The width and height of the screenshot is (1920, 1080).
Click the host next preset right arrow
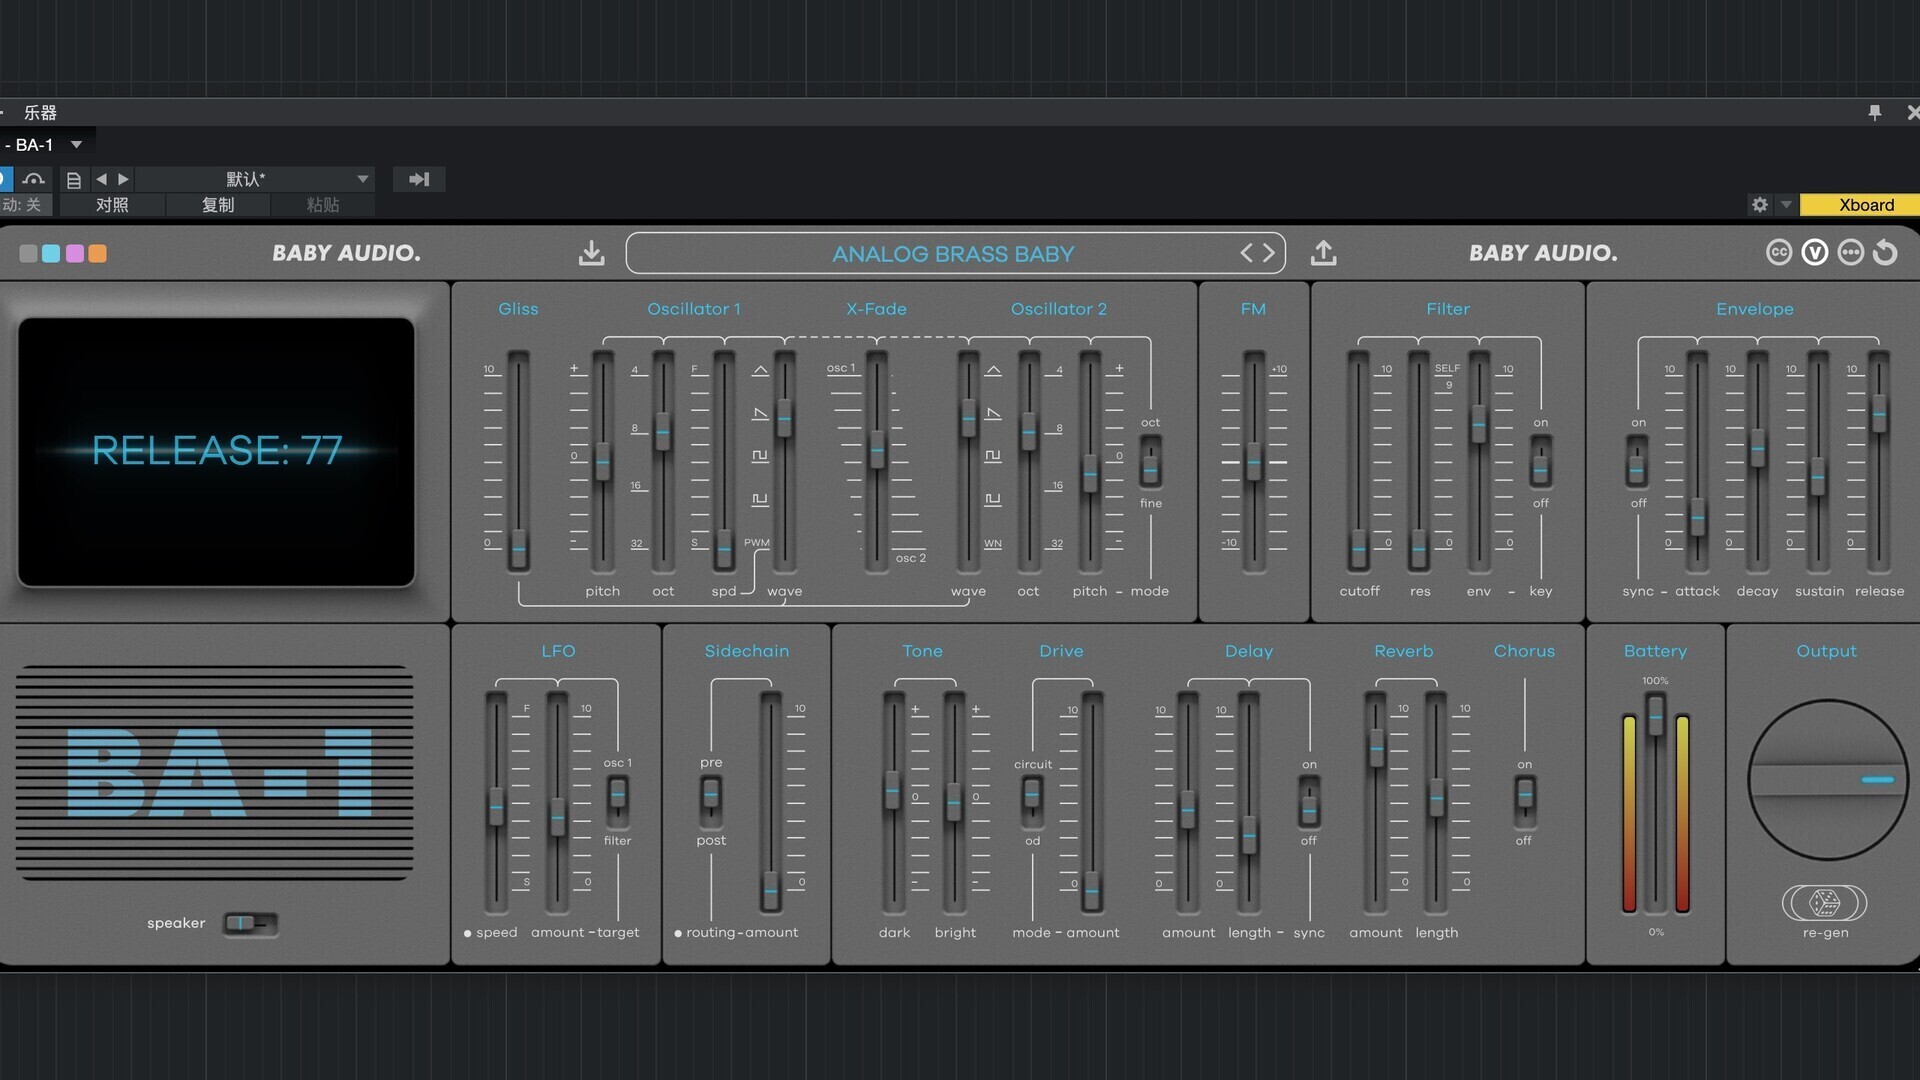click(123, 180)
